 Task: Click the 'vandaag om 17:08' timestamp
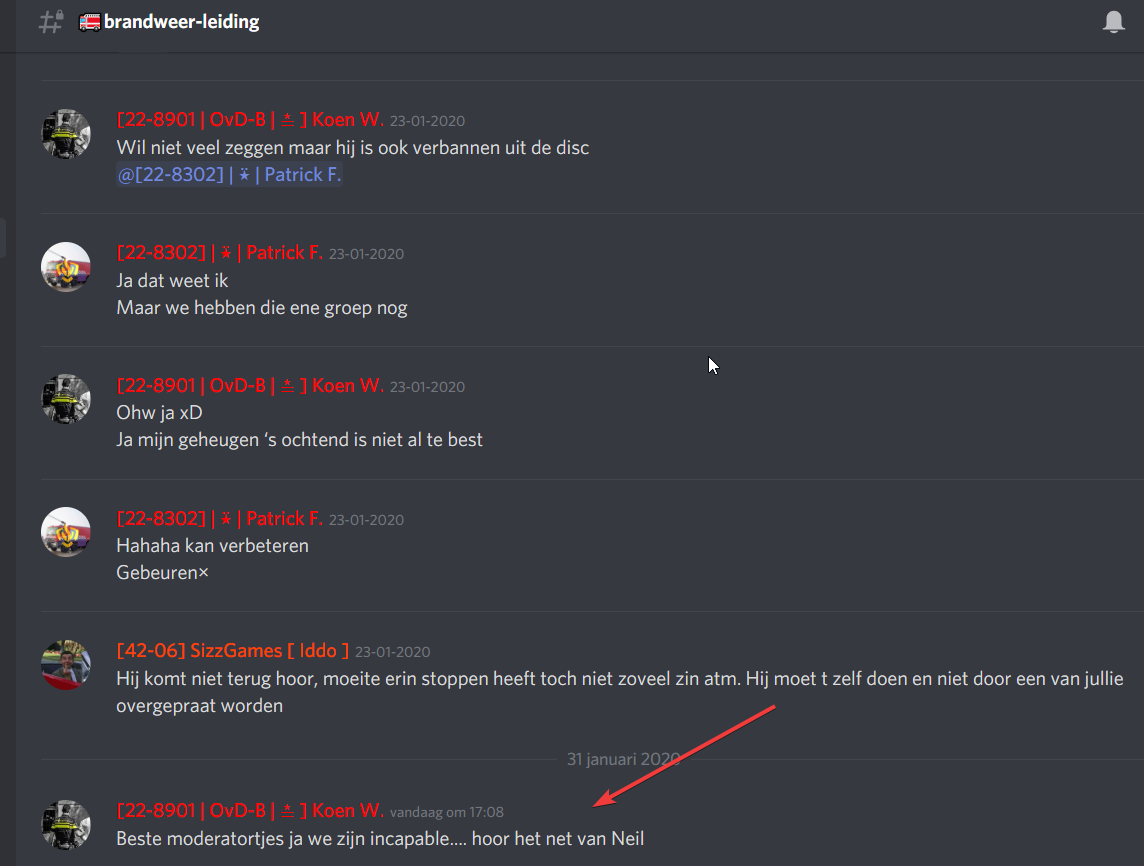(447, 812)
